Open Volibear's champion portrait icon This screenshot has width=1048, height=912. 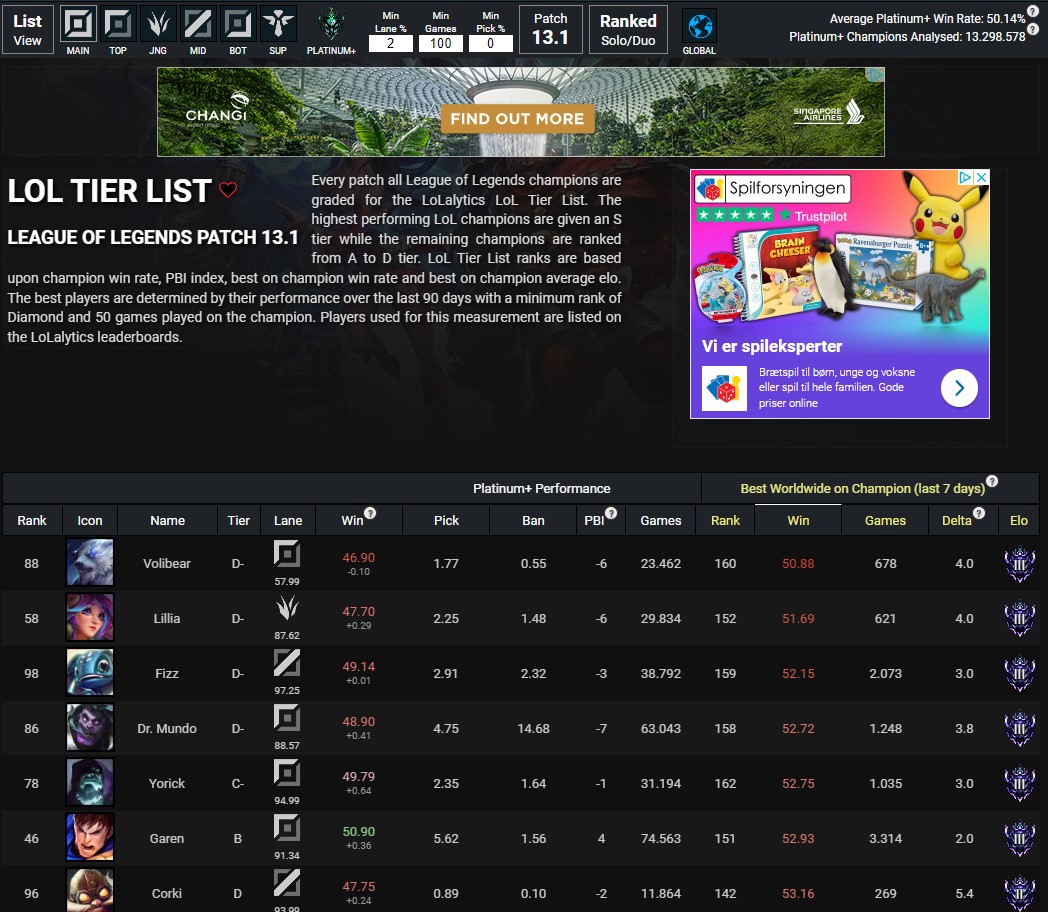pyautogui.click(x=89, y=562)
